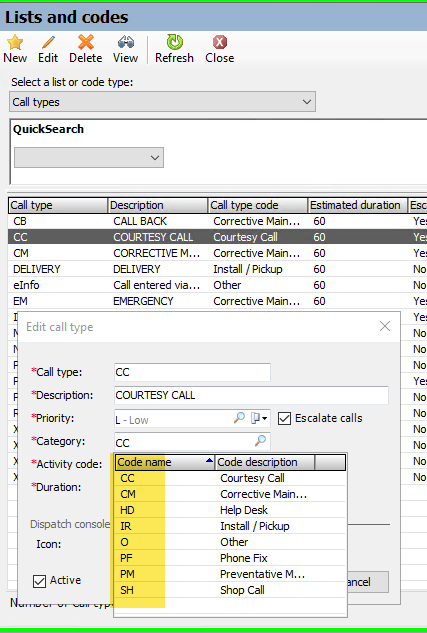Select the EM EMERGENCY row
The width and height of the screenshot is (427, 633).
[218, 301]
